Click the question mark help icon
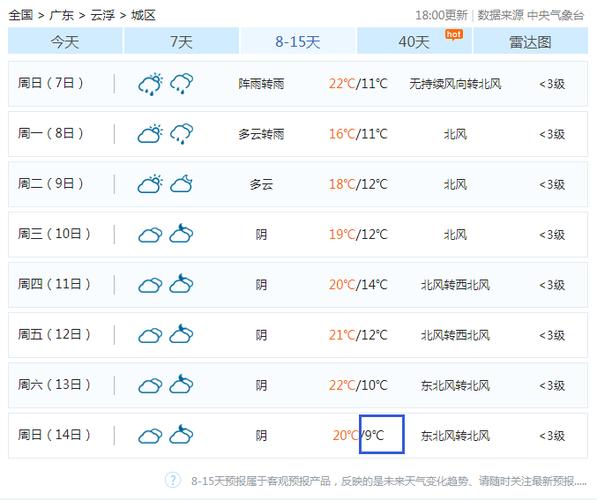Screen dimensions: 597x500 coord(172,480)
